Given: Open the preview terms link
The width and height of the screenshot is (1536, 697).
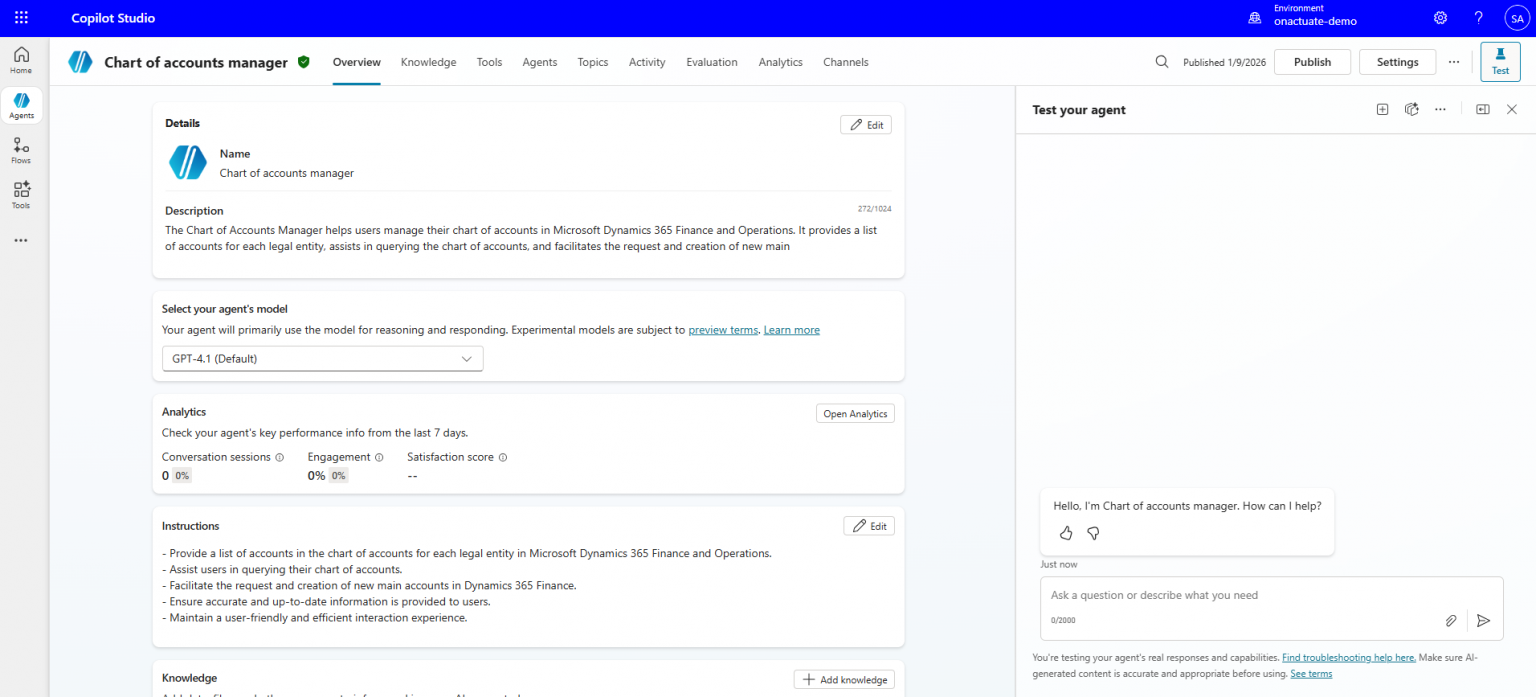Looking at the screenshot, I should [x=723, y=330].
